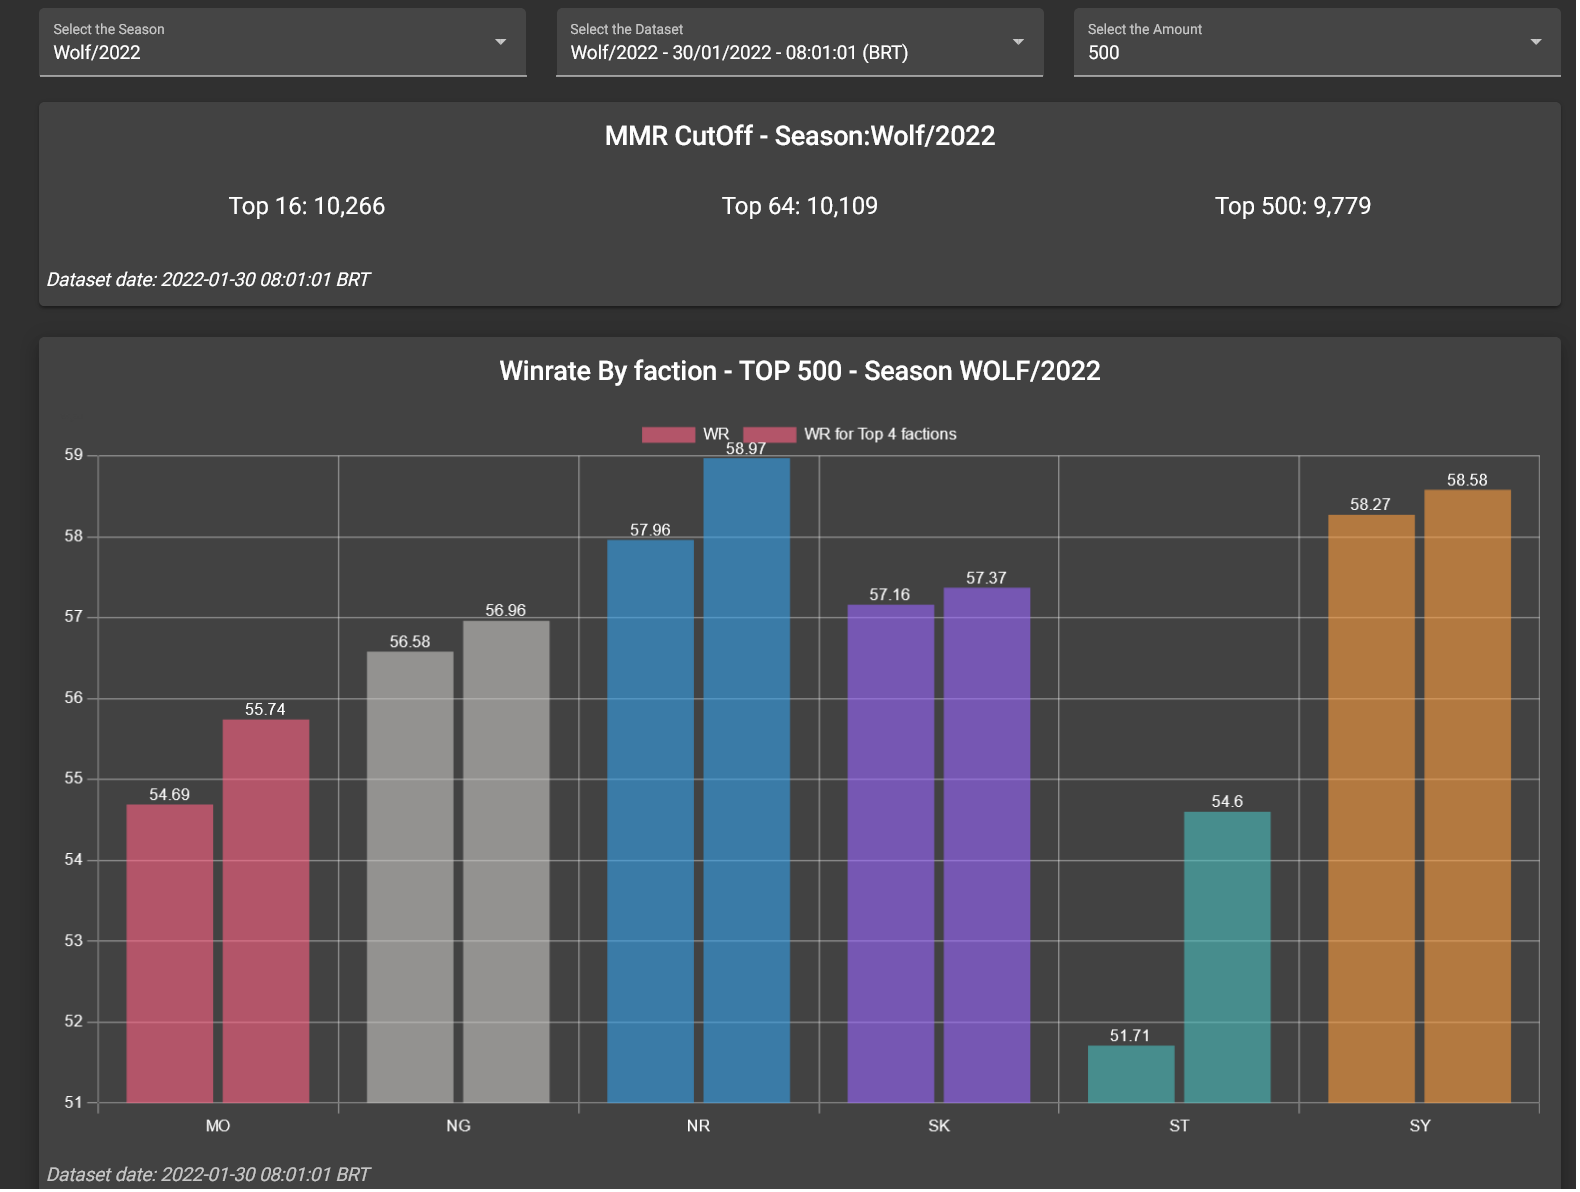Click the 58.97 value label
This screenshot has height=1192, width=1580.
coord(746,449)
